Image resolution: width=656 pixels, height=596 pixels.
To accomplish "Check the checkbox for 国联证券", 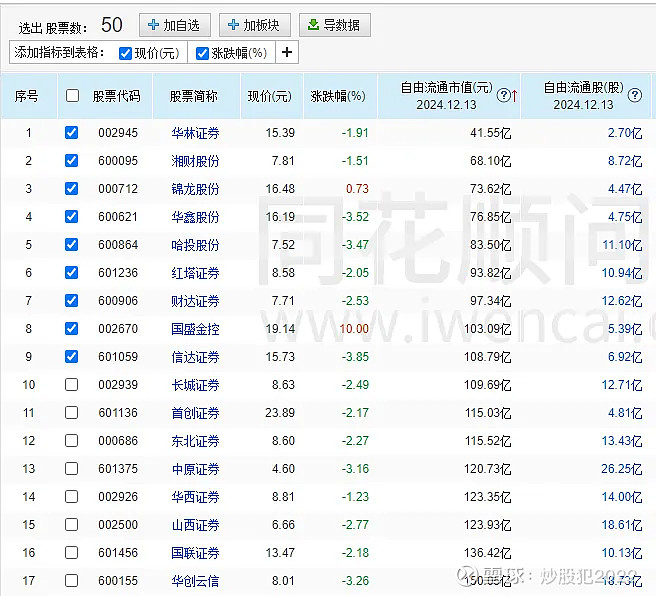I will coord(72,553).
